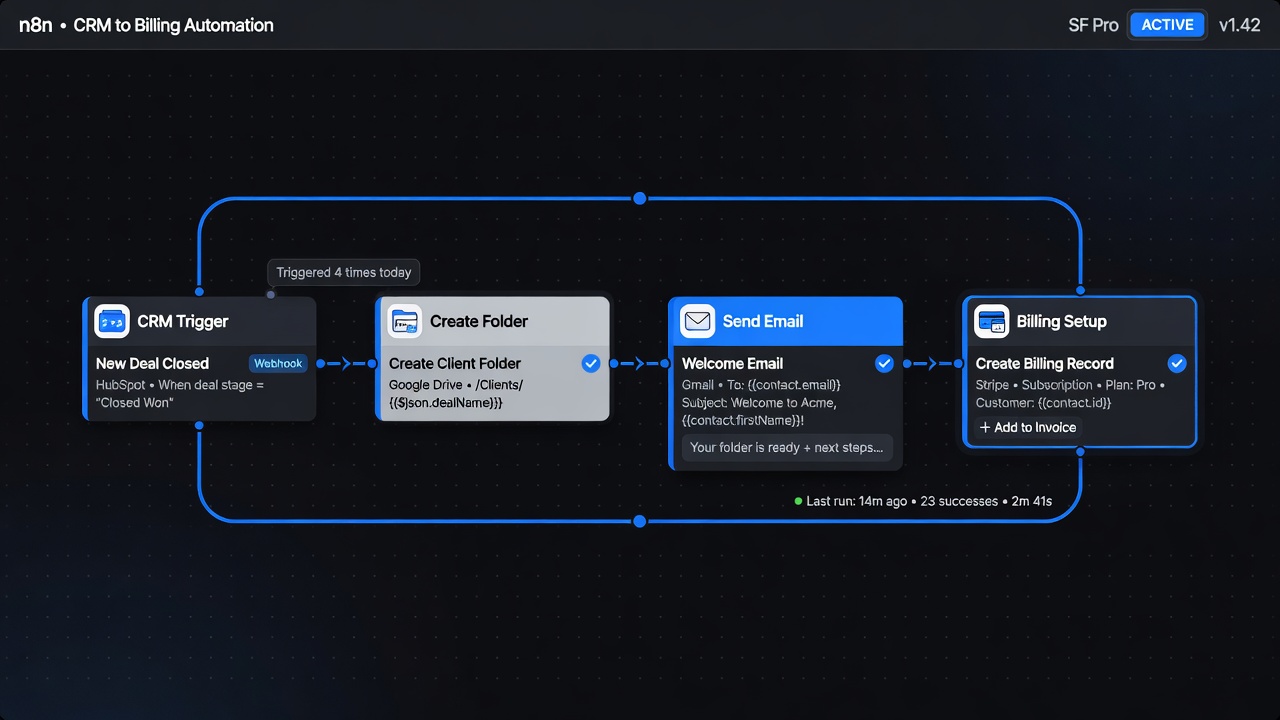Click the Google Drive /Clients/ path text
This screenshot has height=720, width=1280.
[x=456, y=393]
